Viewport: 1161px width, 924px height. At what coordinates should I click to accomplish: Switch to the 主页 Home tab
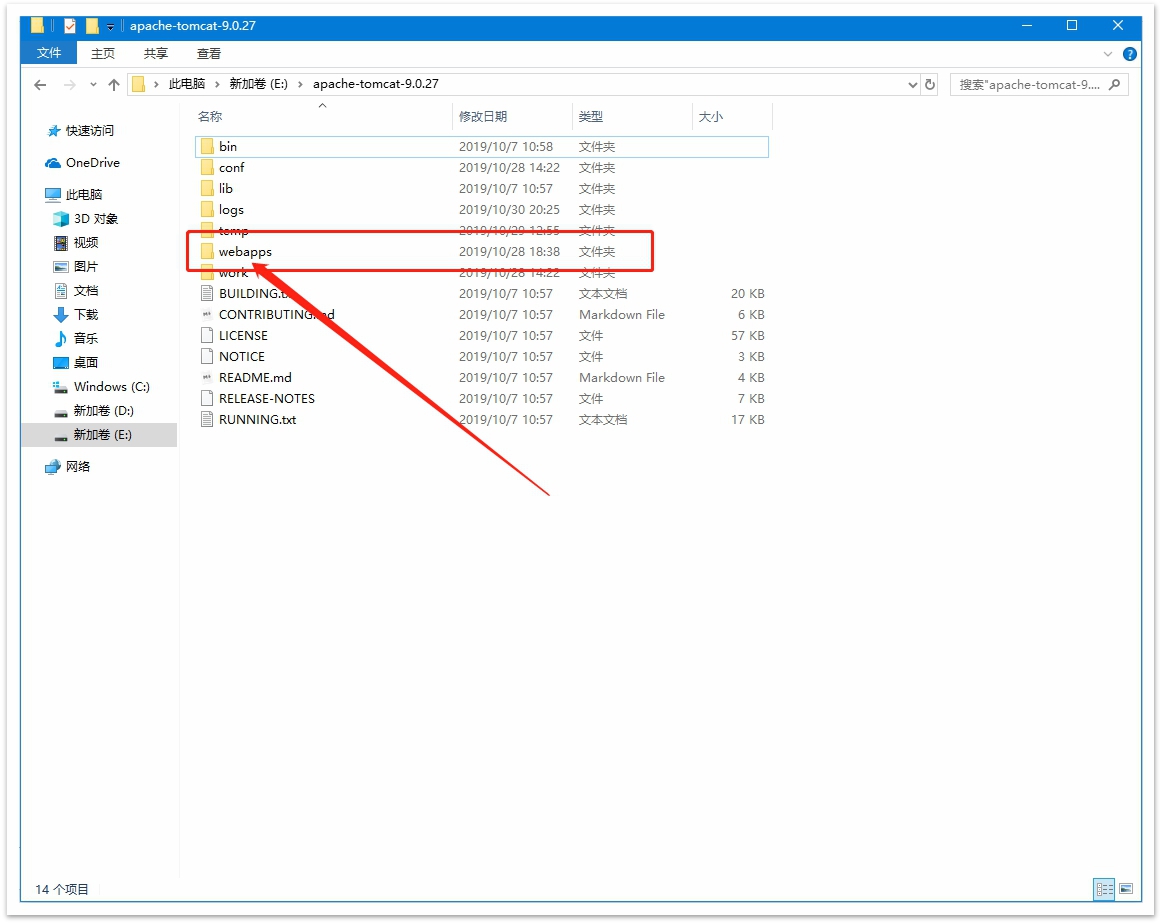tap(103, 53)
